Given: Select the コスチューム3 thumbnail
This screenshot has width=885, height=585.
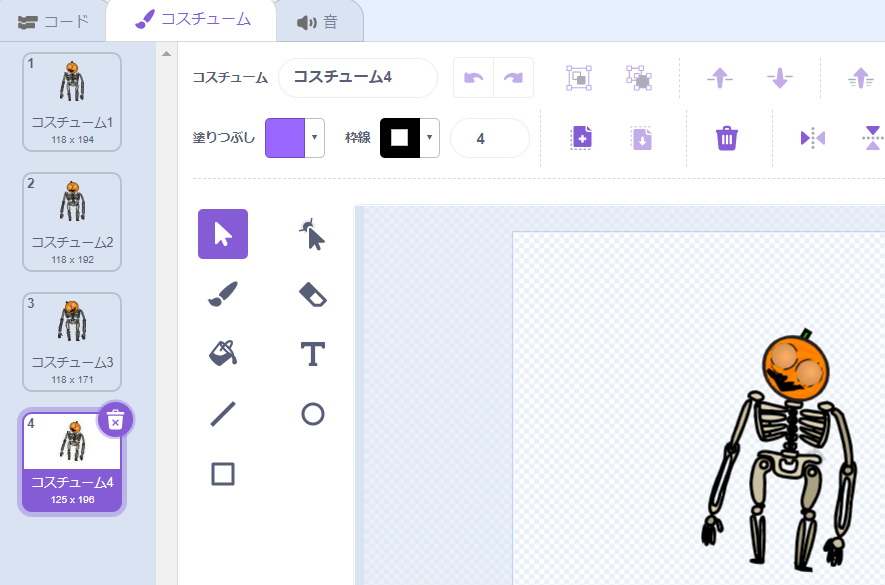Looking at the screenshot, I should click(72, 342).
